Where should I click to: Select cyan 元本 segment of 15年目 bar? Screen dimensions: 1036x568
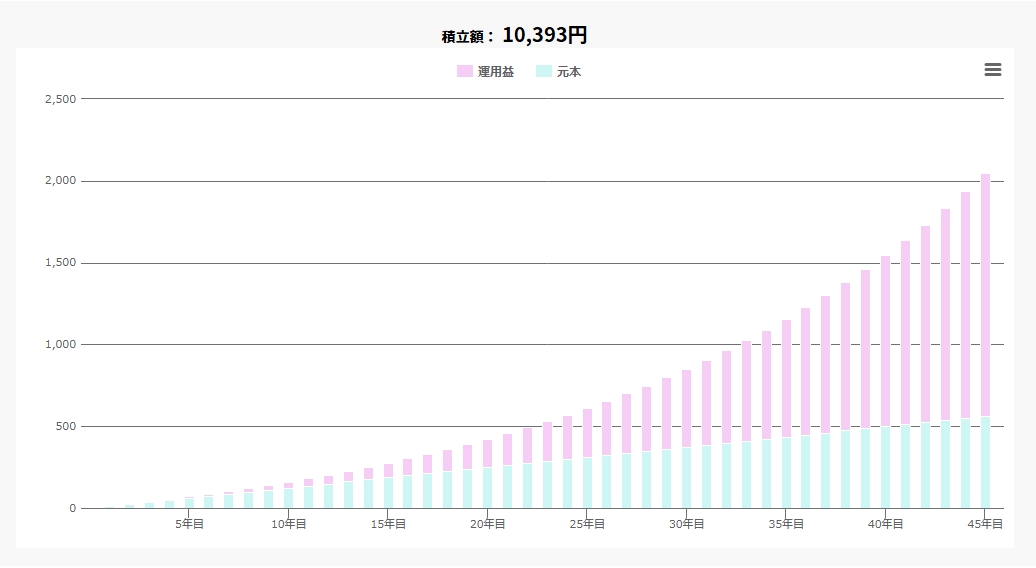click(x=388, y=493)
